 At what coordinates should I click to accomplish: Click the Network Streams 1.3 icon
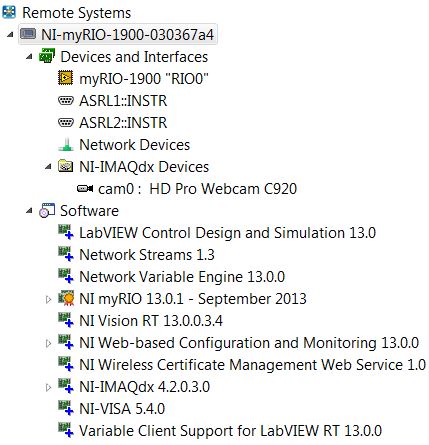click(66, 254)
